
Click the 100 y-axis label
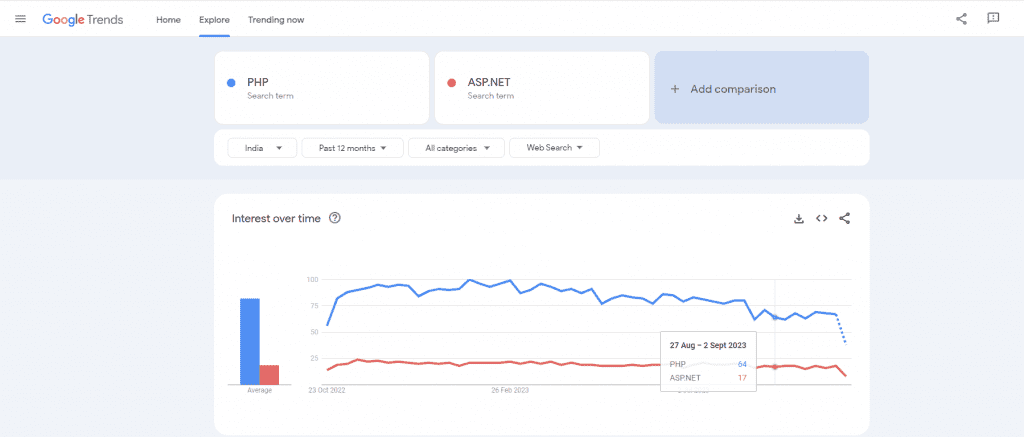312,280
